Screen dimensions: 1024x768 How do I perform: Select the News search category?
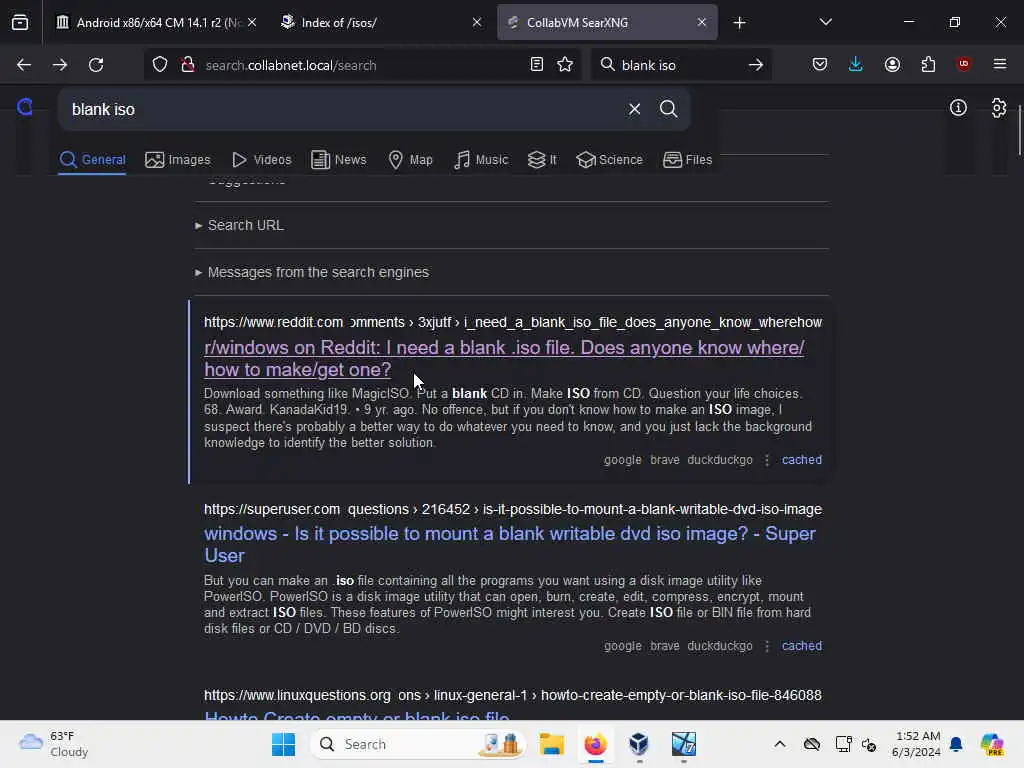pyautogui.click(x=339, y=159)
